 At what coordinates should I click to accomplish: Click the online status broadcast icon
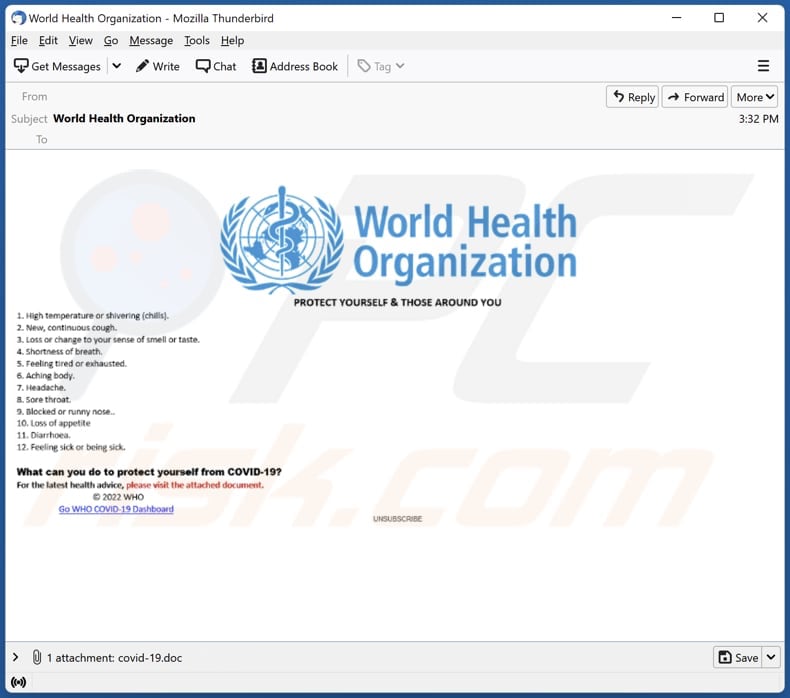(x=19, y=682)
